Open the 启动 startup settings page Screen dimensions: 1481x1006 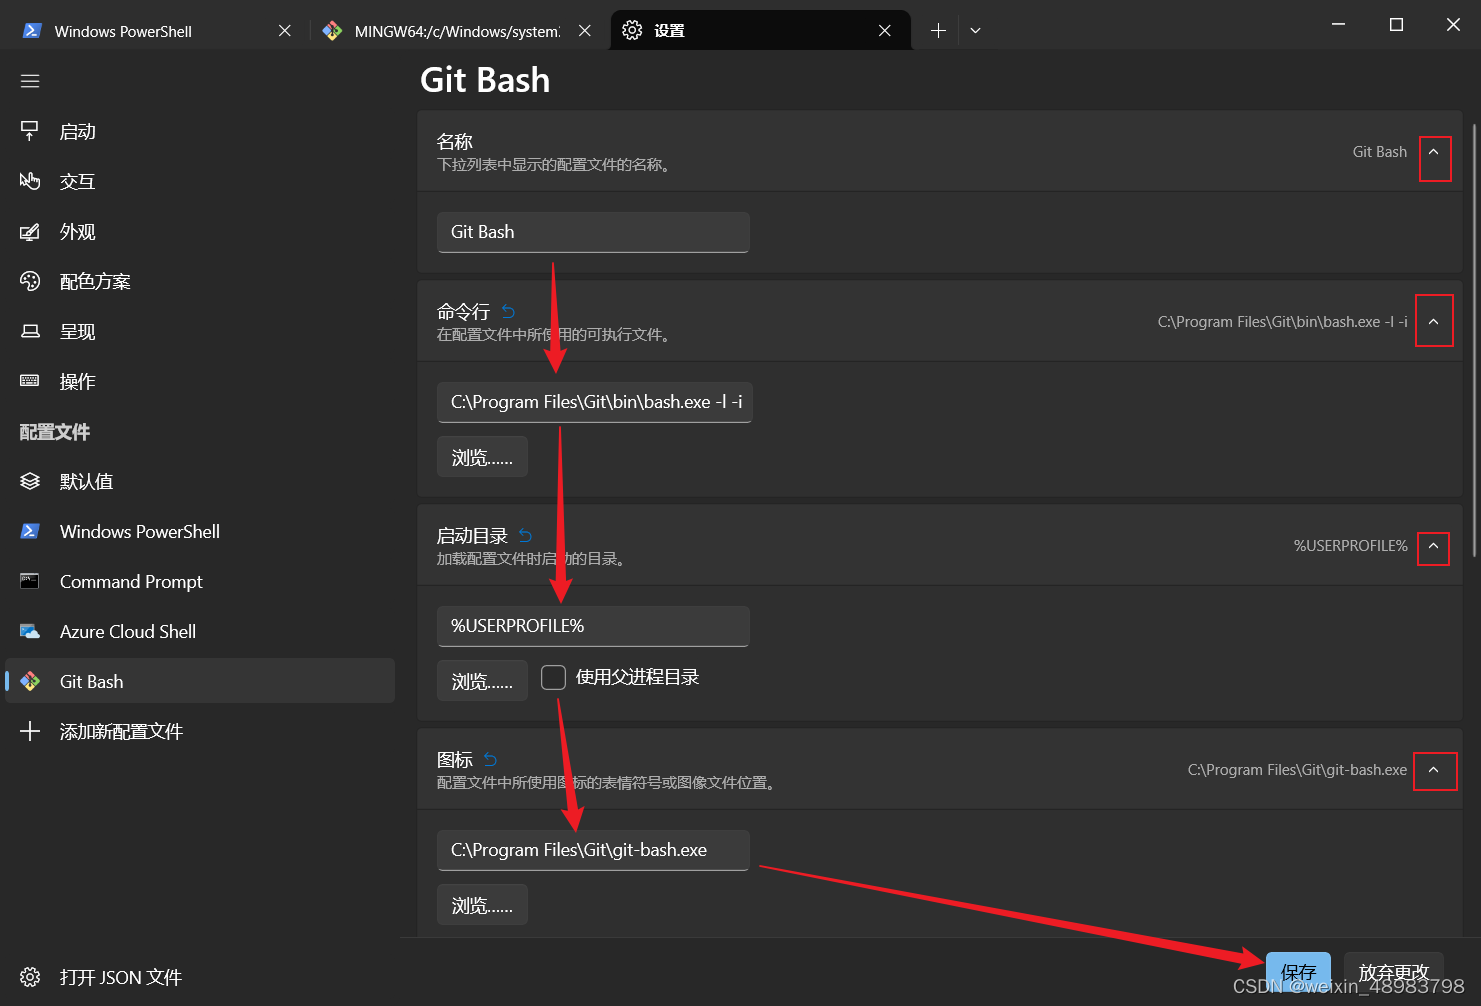(x=200, y=131)
